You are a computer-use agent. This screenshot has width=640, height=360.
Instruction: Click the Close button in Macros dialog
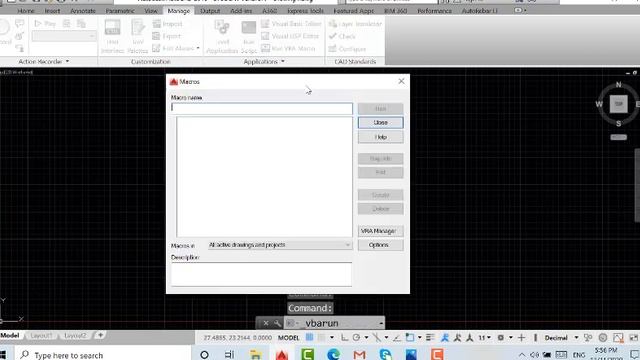click(380, 122)
